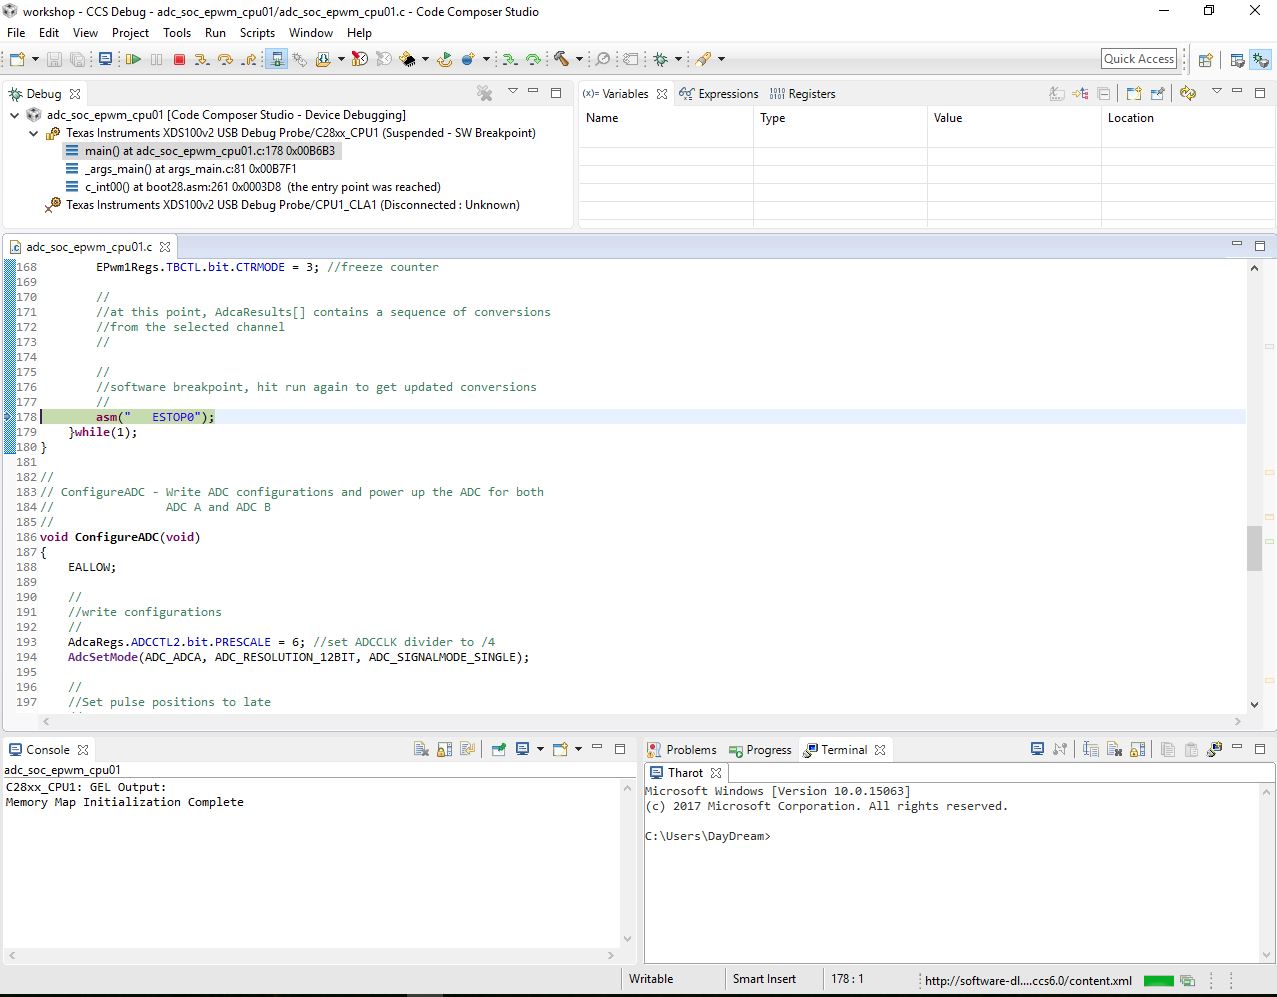Image resolution: width=1277 pixels, height=997 pixels.
Task: Click the Step Over toolbar icon
Action: pyautogui.click(x=225, y=59)
